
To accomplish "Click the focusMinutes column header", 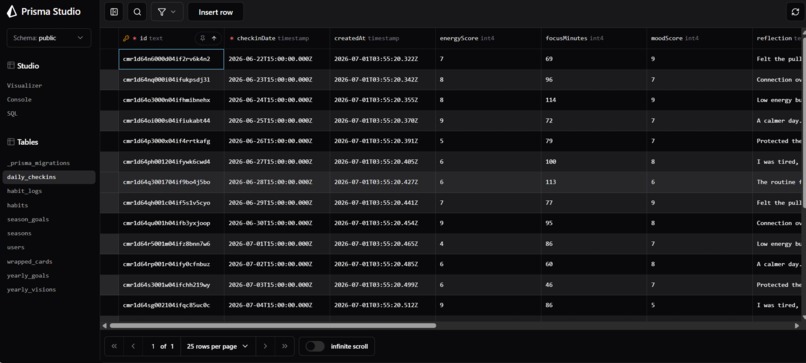I will (593, 38).
